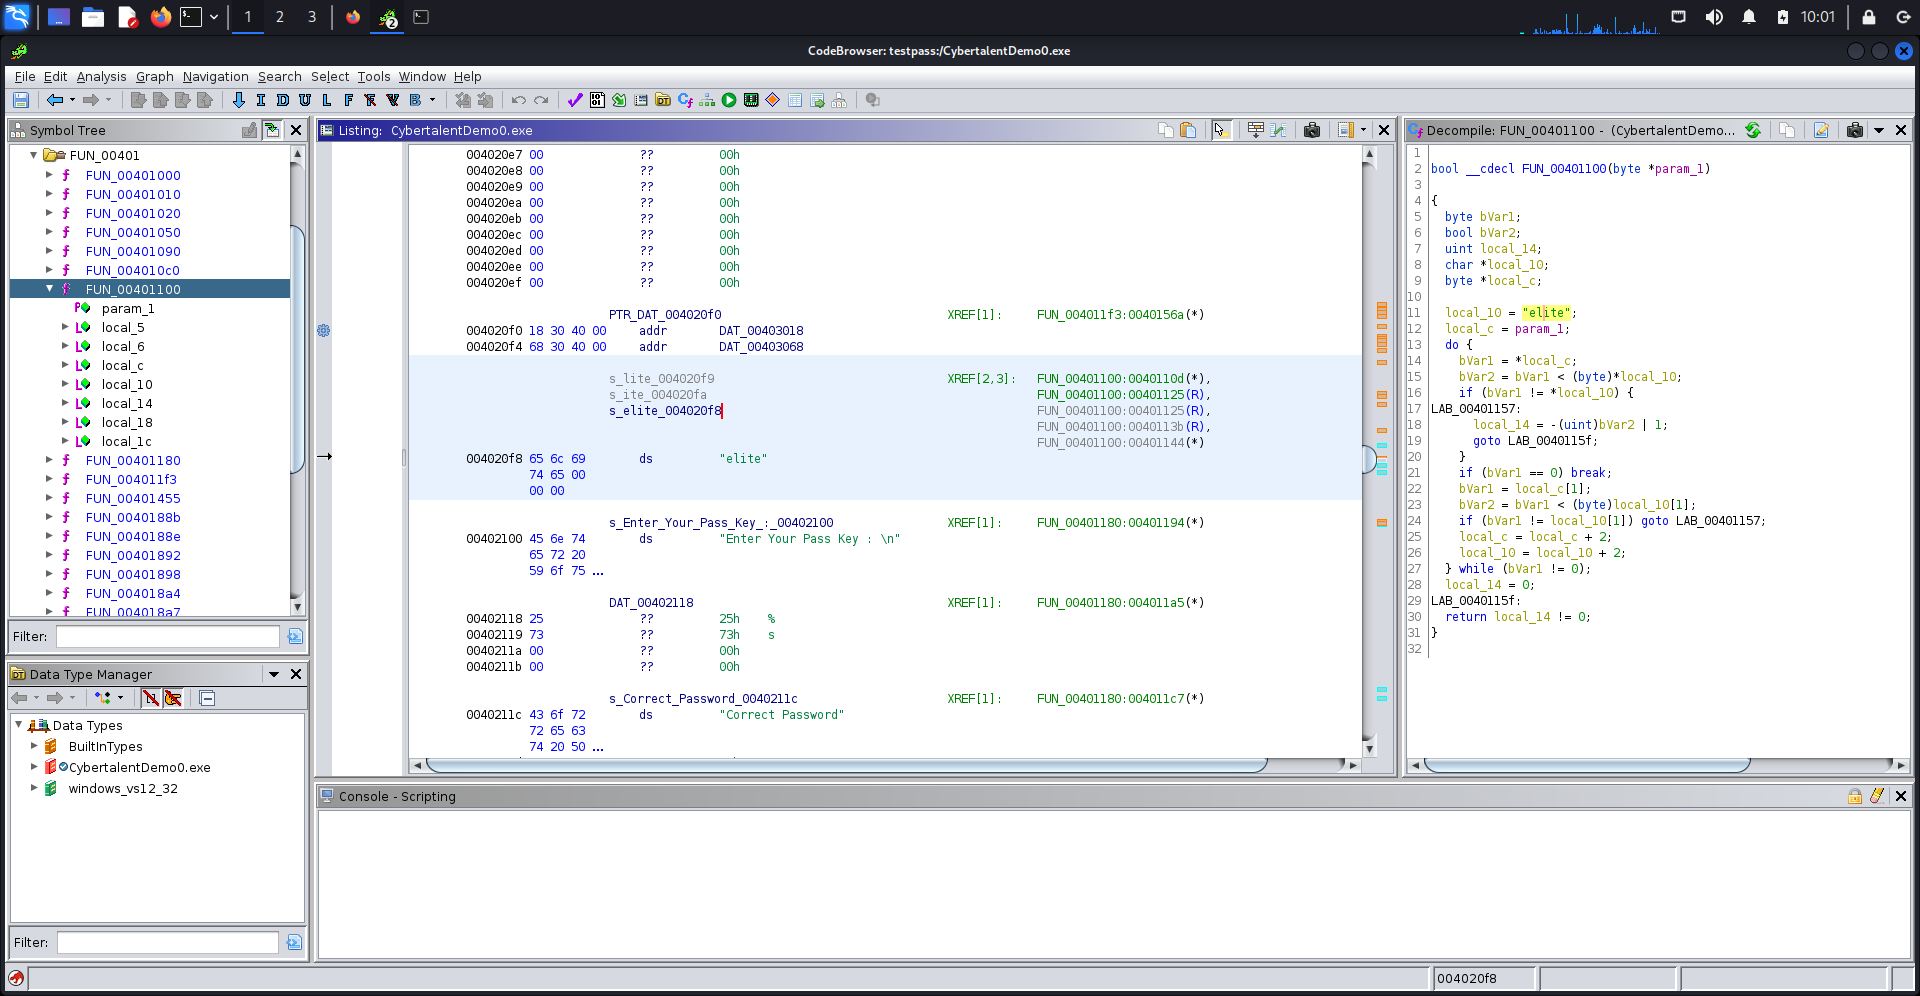Screen dimensions: 1920x996
Task: Expand windows_vs12_32 data type archive
Action: pyautogui.click(x=33, y=788)
